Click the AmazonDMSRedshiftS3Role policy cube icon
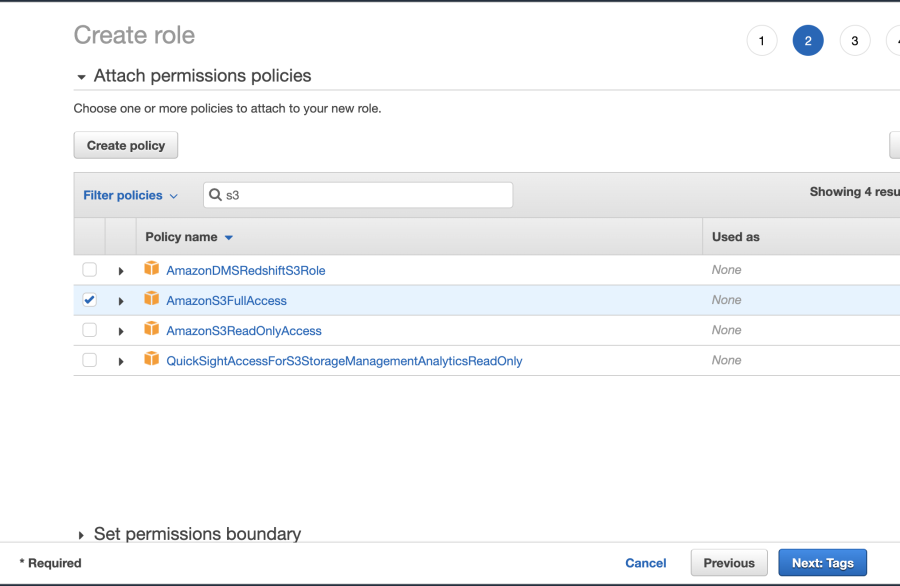This screenshot has width=900, height=586. click(x=152, y=268)
